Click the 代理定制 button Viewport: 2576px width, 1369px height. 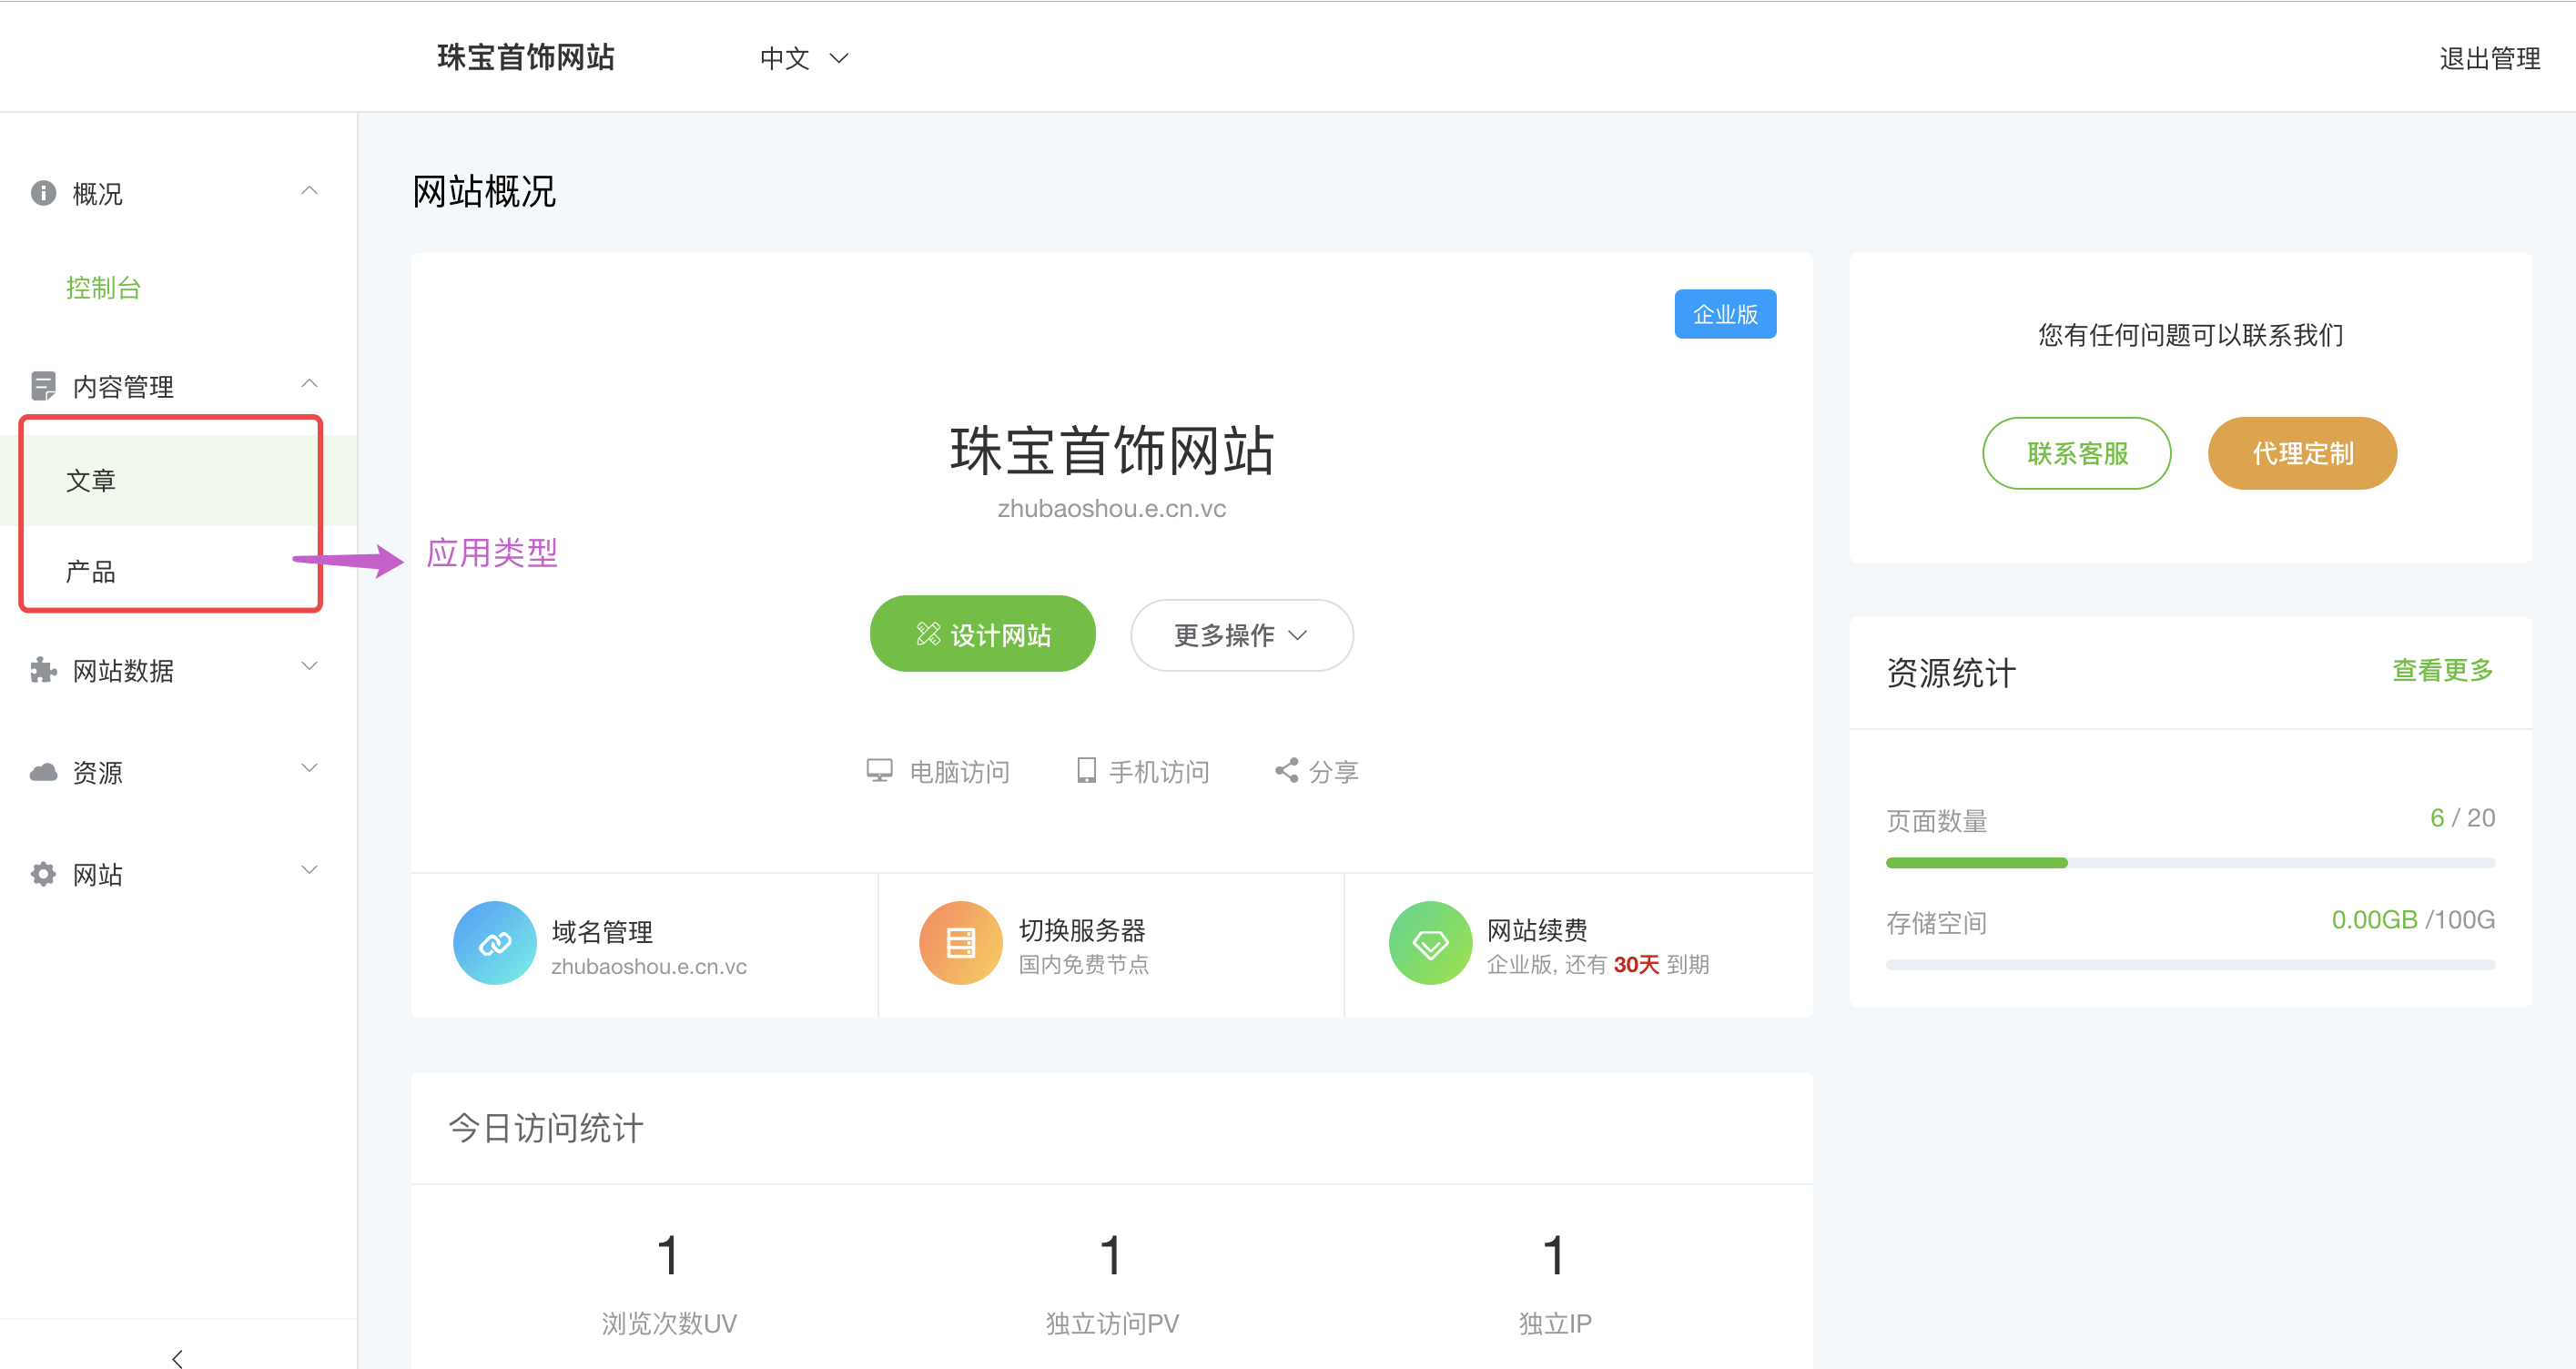click(x=2302, y=453)
